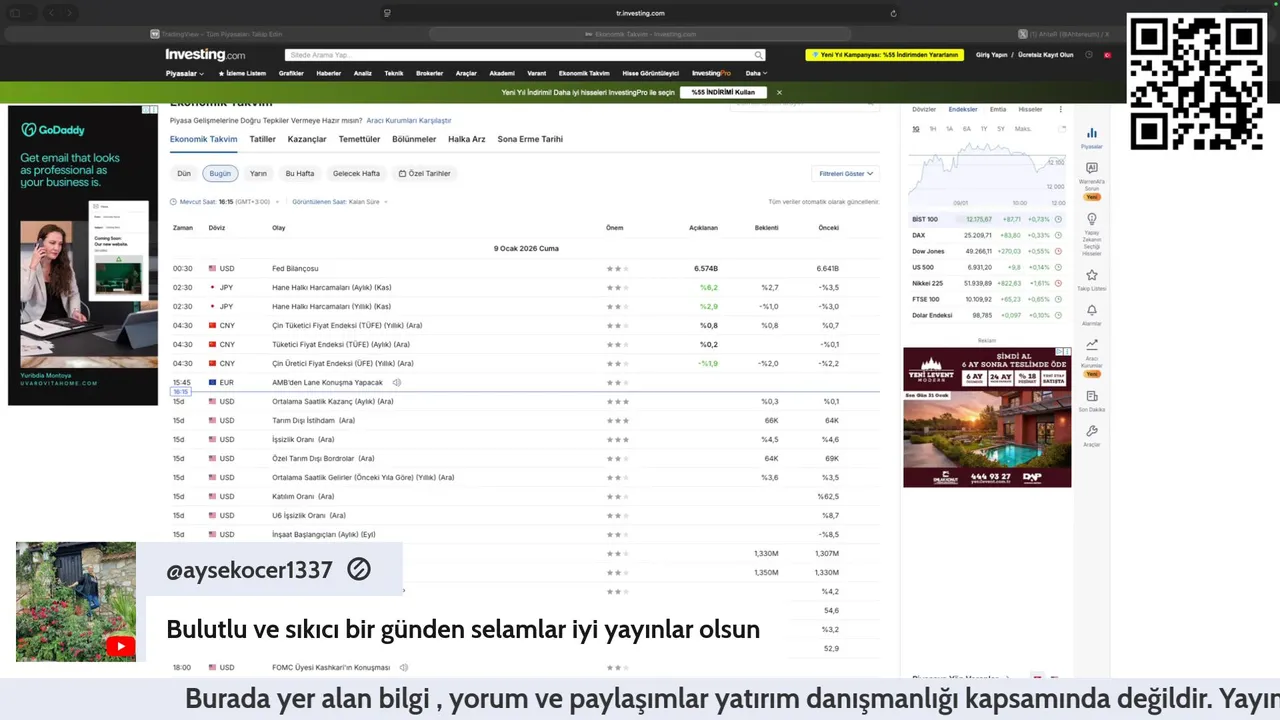Open InvestingPro nav item
Screen dimensions: 1280x720
(712, 73)
